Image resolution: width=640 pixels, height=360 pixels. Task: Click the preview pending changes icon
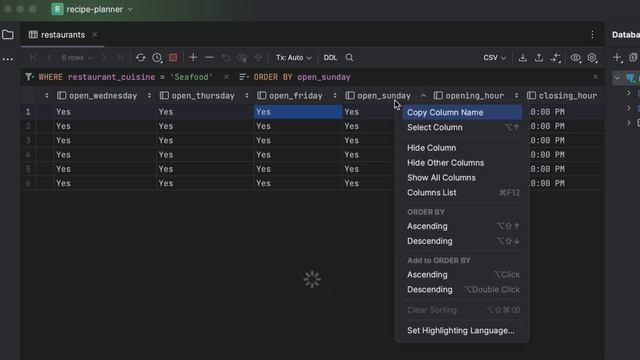pos(242,58)
